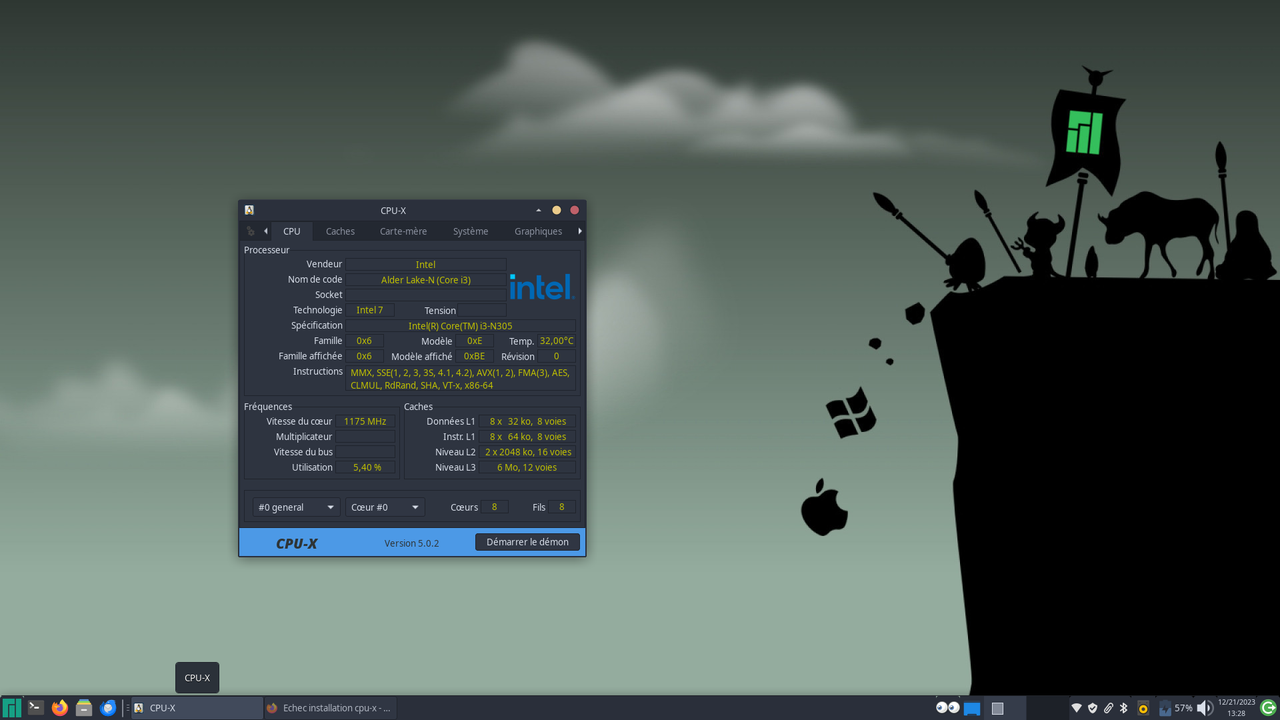Click the blue desktop icon in panel
This screenshot has width=1280, height=720.
pyautogui.click(x=972, y=709)
